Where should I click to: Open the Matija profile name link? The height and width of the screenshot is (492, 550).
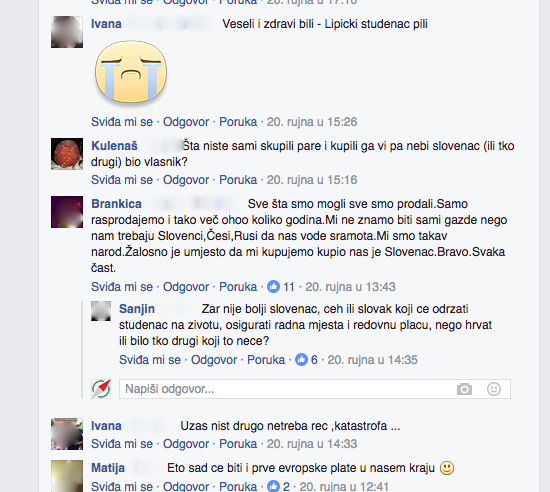coord(108,467)
